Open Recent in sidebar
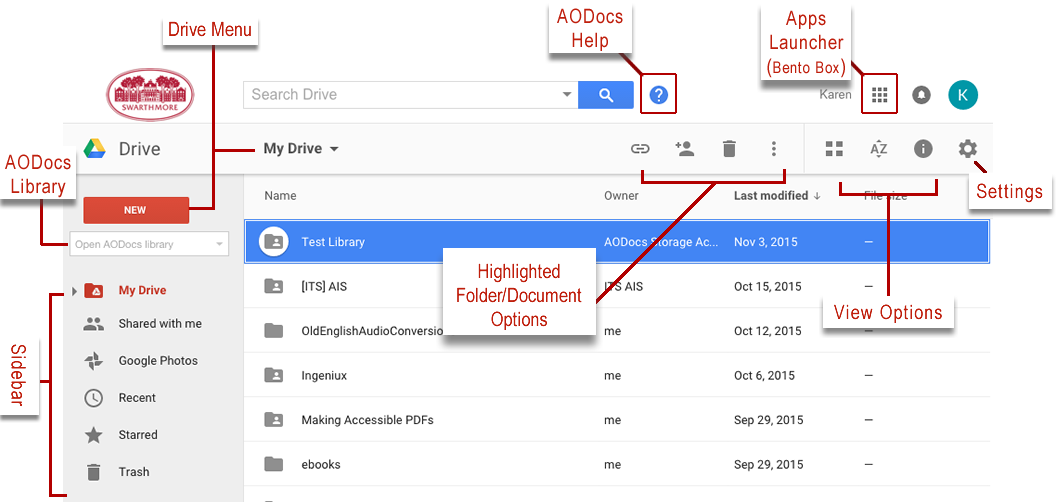Screen dimensions: 1056x502 tap(137, 398)
